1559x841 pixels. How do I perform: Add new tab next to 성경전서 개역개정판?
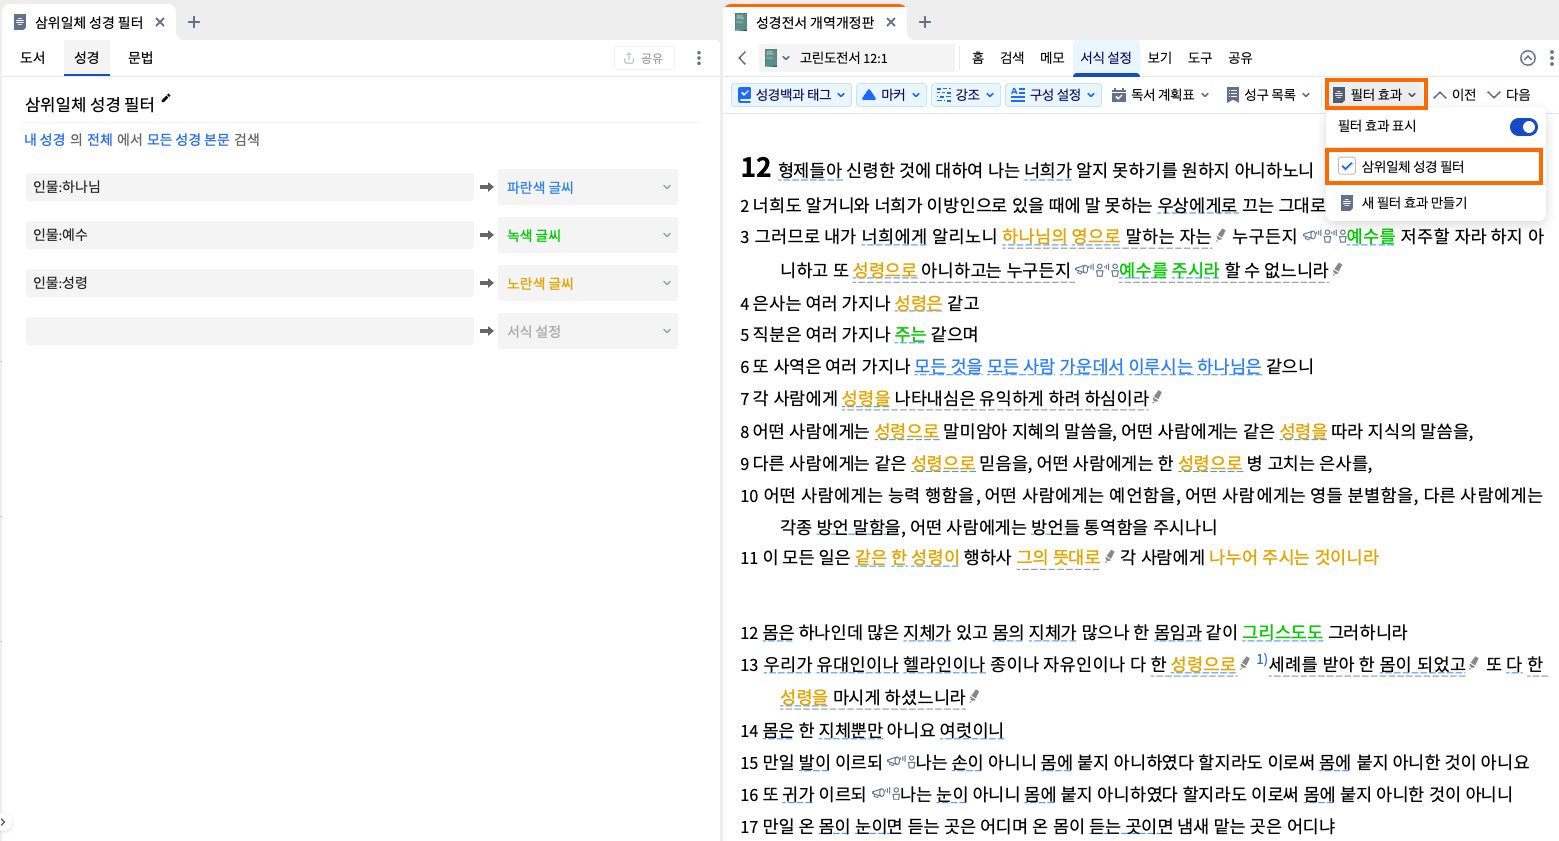tap(925, 22)
